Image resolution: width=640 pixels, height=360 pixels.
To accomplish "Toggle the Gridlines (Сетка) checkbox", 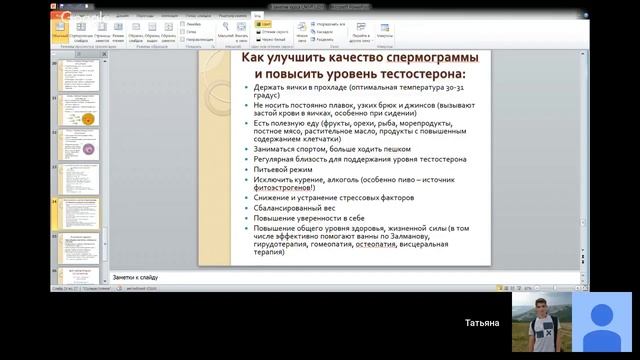I will pos(182,31).
